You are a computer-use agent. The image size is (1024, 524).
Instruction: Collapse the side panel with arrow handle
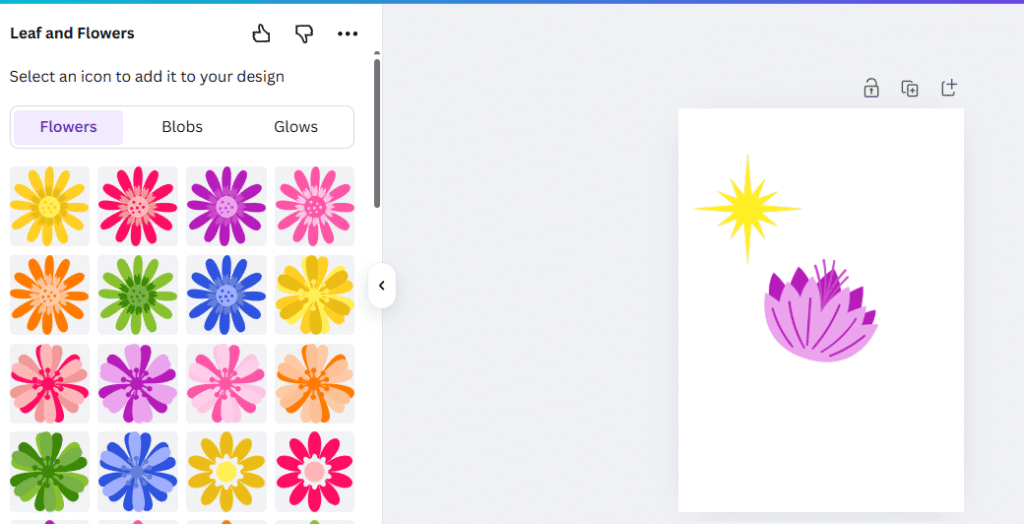click(382, 286)
